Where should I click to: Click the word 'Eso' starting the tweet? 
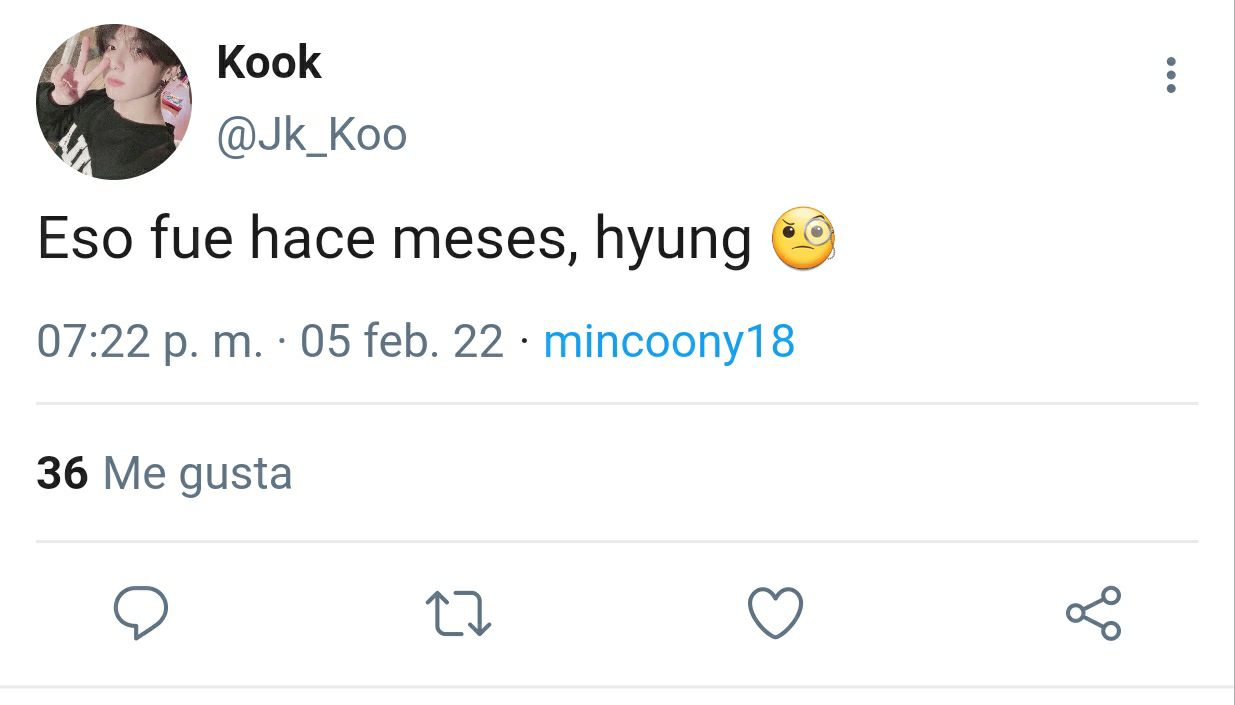pyautogui.click(x=85, y=239)
